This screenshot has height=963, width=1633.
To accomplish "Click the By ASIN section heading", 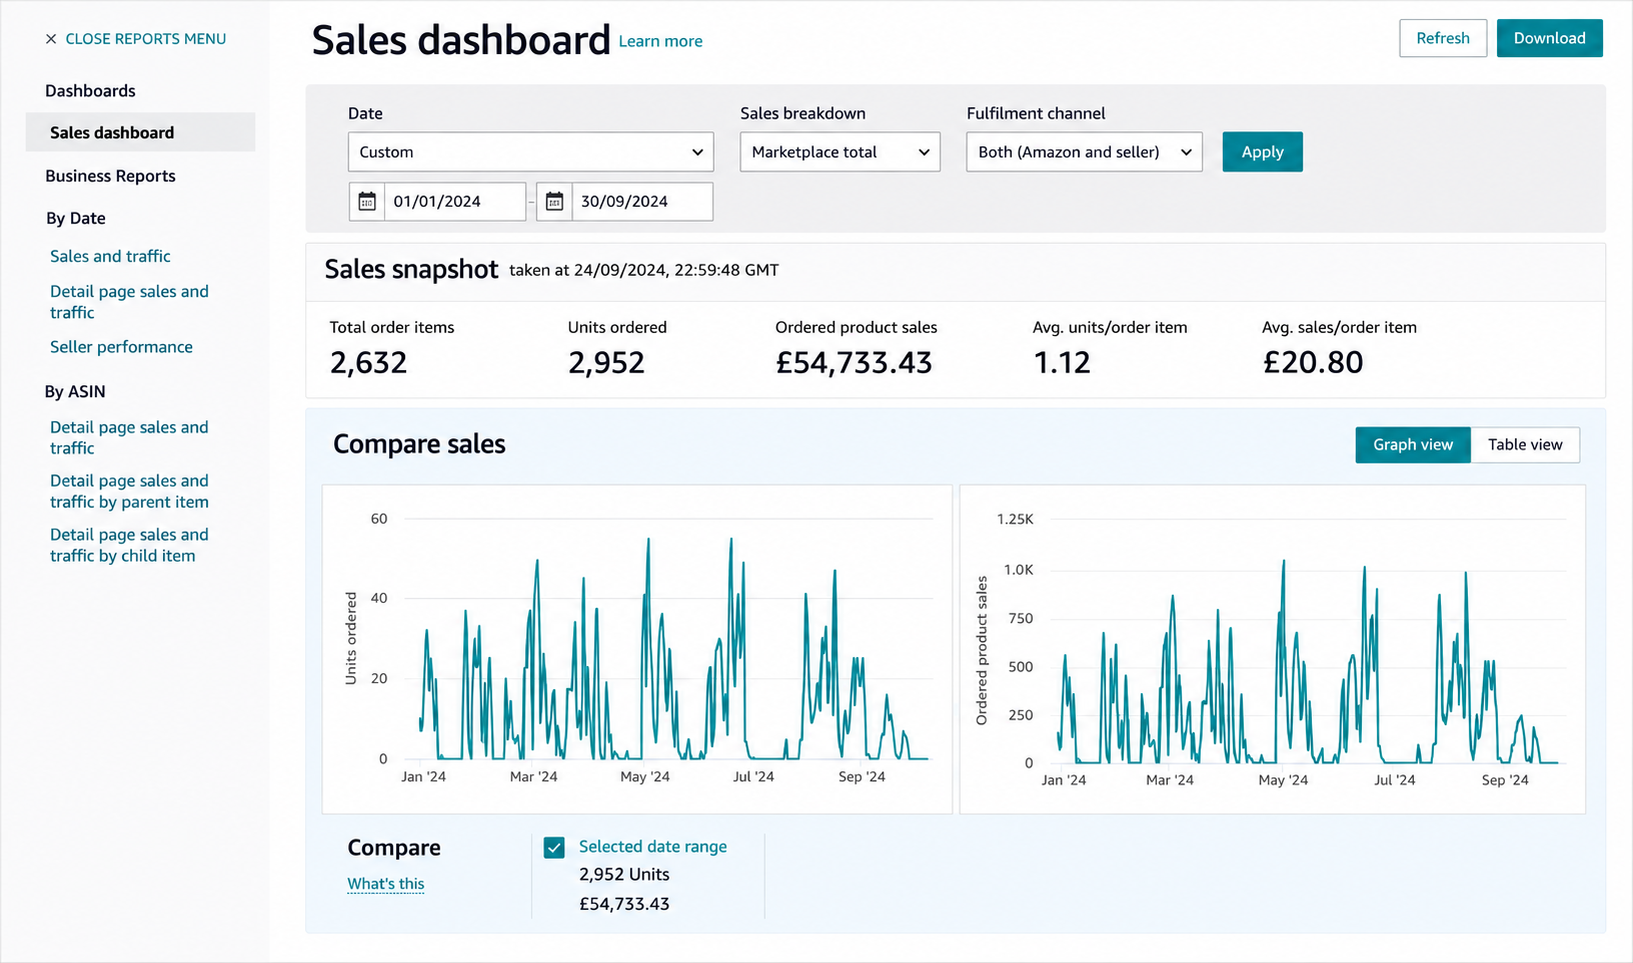I will point(75,392).
